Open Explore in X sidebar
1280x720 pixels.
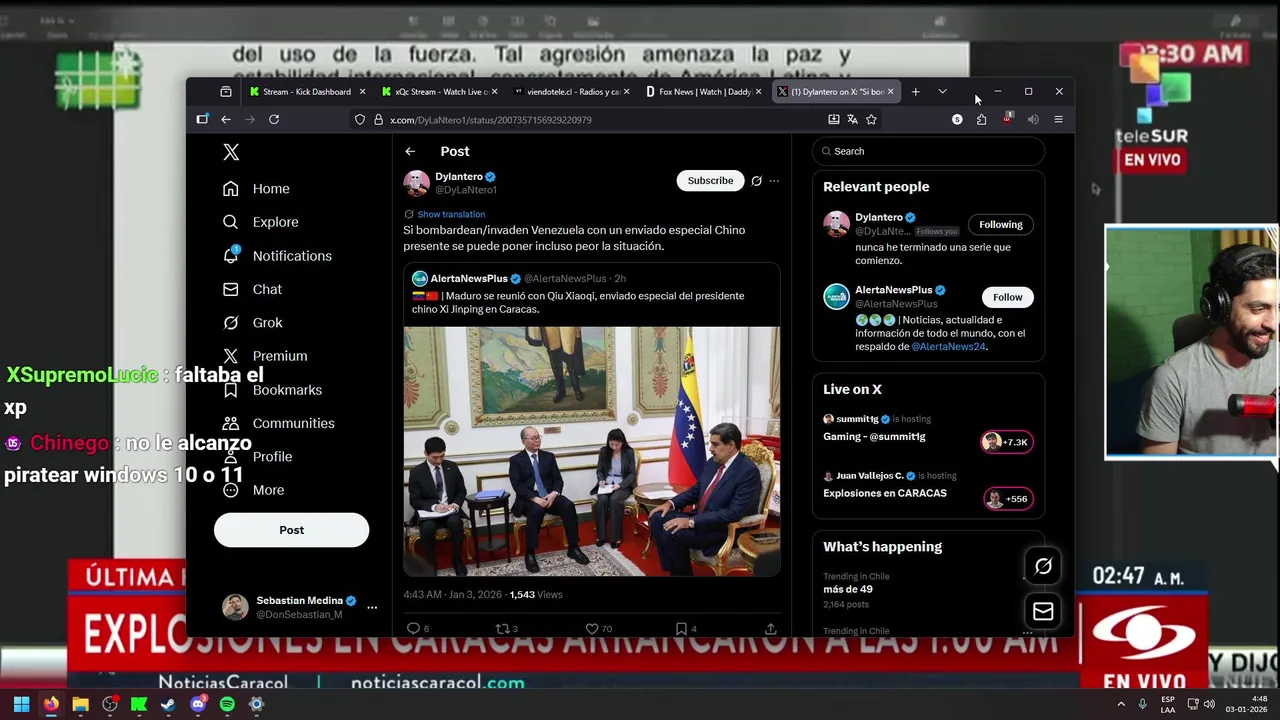pyautogui.click(x=261, y=222)
